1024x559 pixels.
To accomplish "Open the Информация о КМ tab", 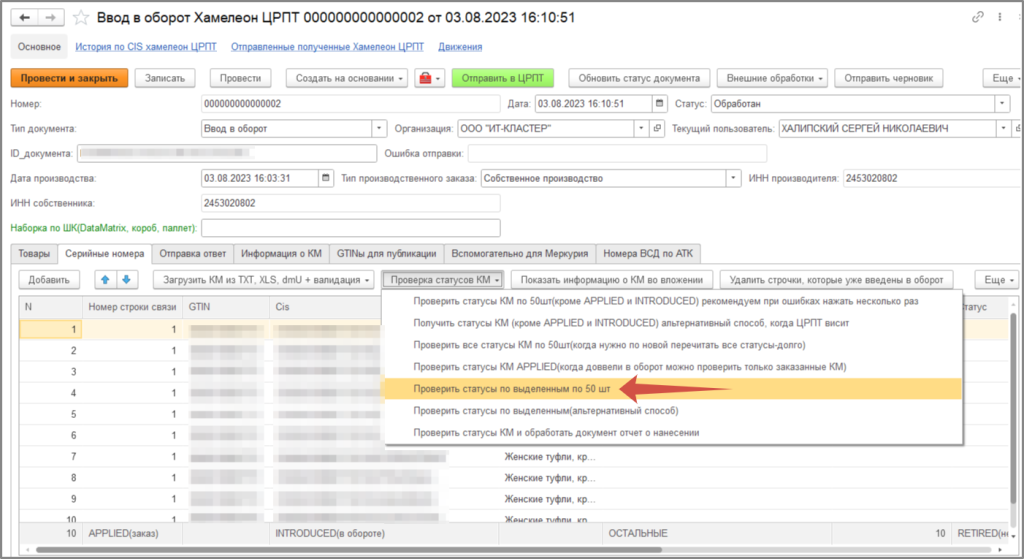I will pyautogui.click(x=281, y=253).
